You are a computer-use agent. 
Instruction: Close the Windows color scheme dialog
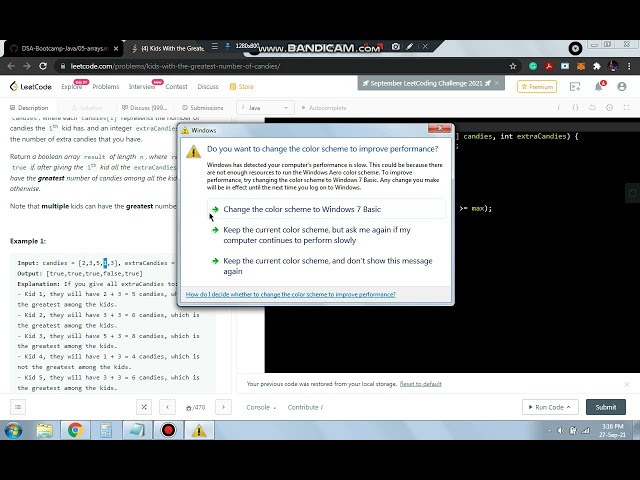440,128
